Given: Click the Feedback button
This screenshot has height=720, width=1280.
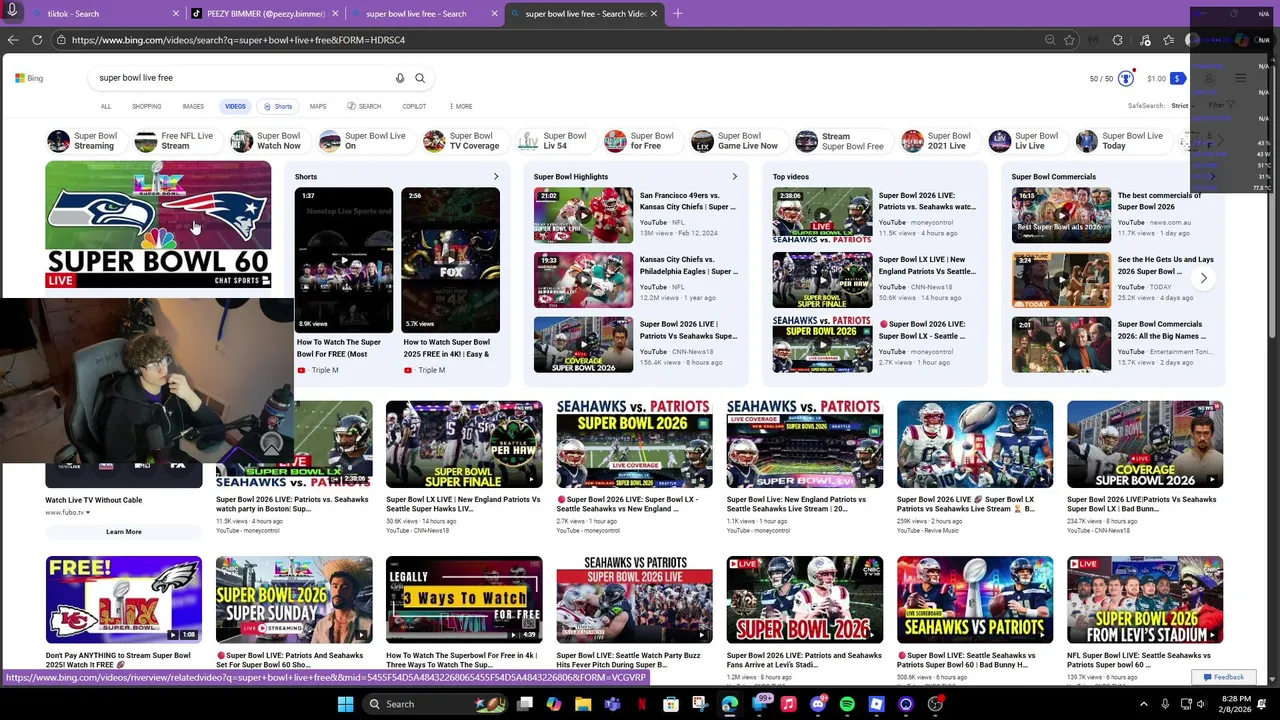Looking at the screenshot, I should click(1224, 677).
